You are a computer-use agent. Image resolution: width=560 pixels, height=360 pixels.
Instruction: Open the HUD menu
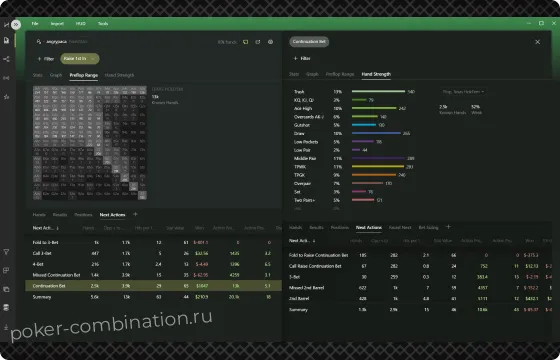81,24
